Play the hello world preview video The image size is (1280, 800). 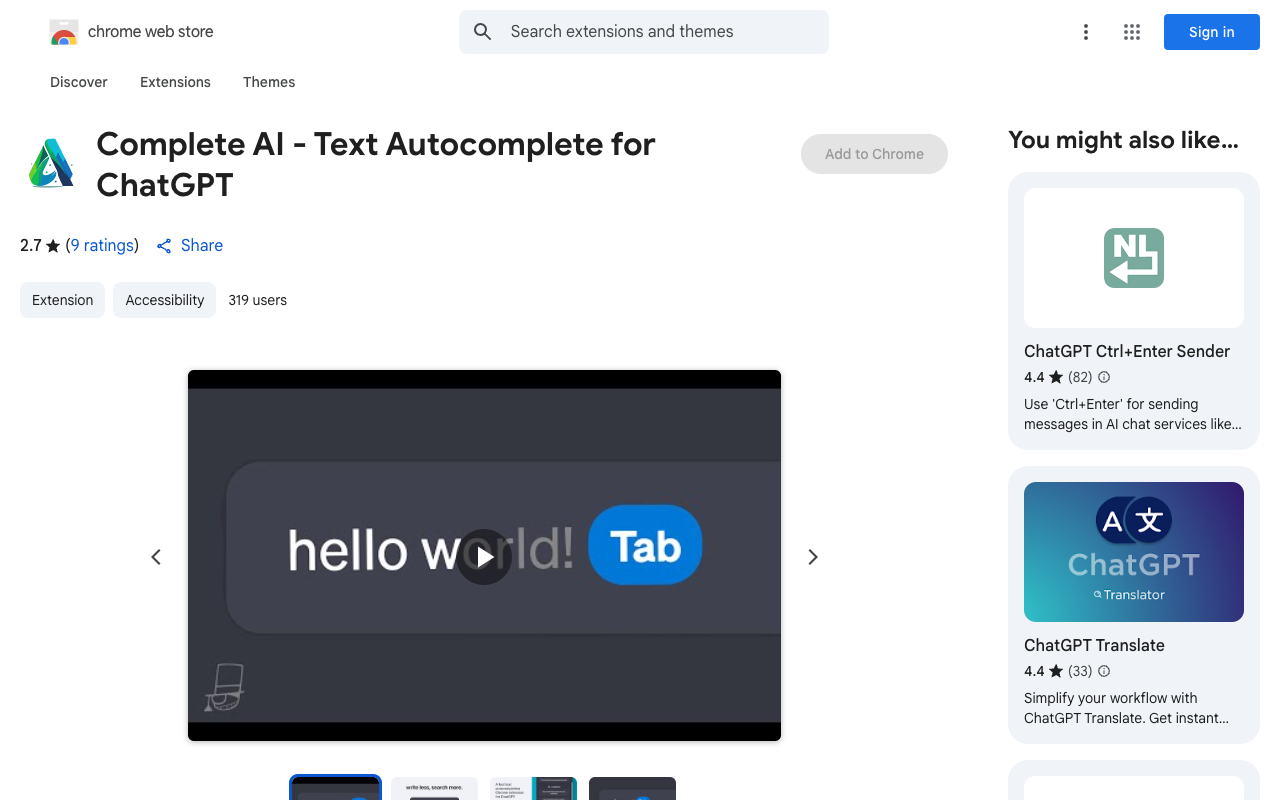tap(485, 557)
